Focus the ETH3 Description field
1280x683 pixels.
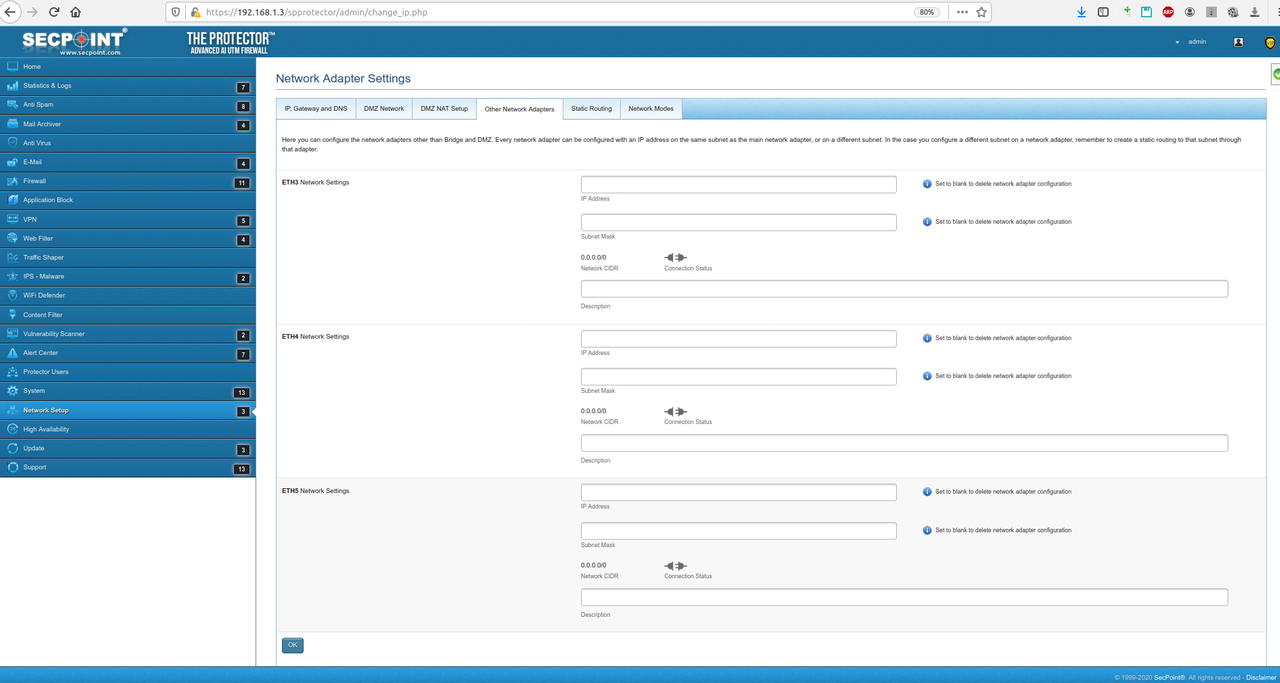pyautogui.click(x=904, y=289)
